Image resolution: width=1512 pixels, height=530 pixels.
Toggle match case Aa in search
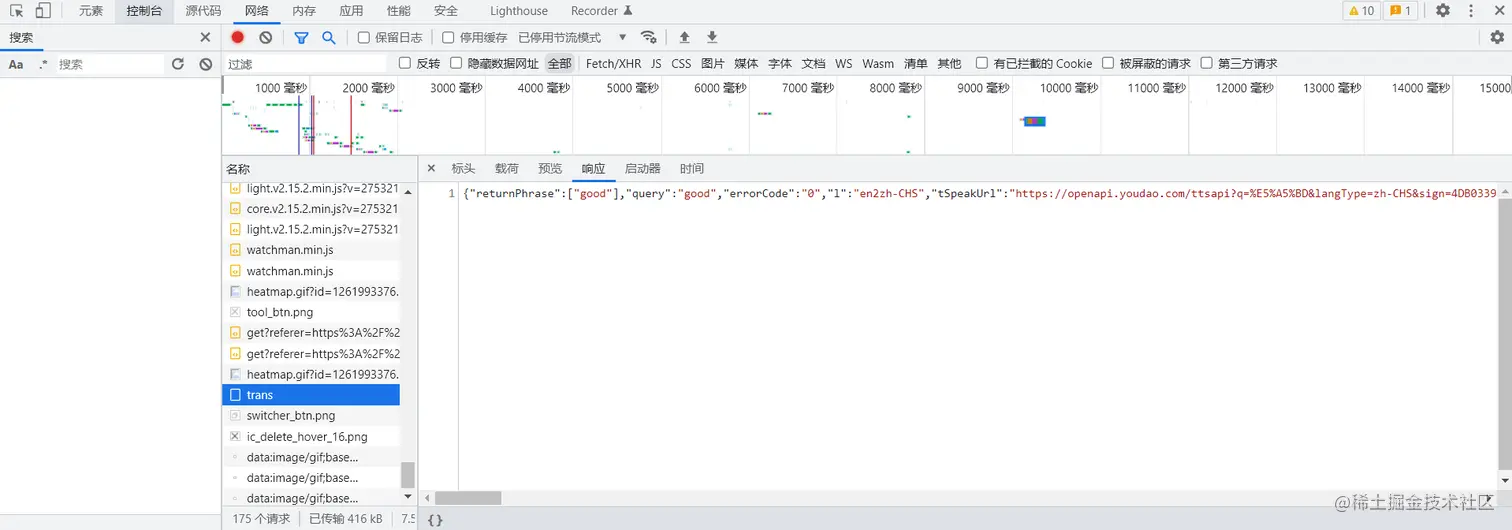tap(16, 64)
